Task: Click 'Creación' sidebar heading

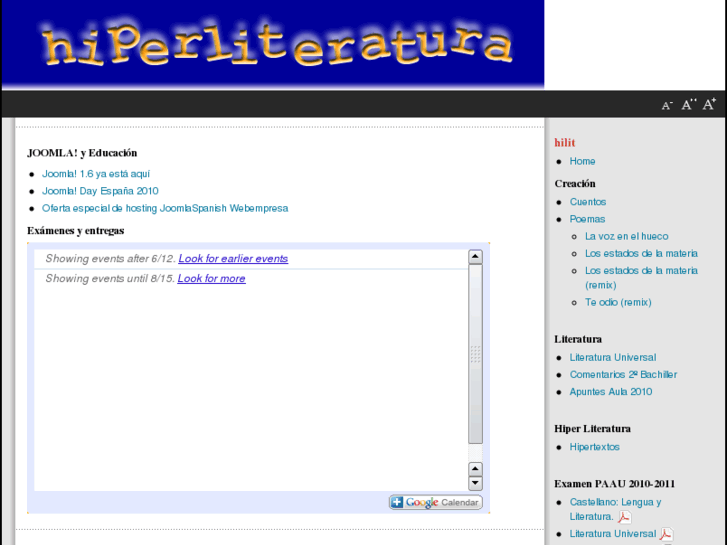Action: click(575, 184)
